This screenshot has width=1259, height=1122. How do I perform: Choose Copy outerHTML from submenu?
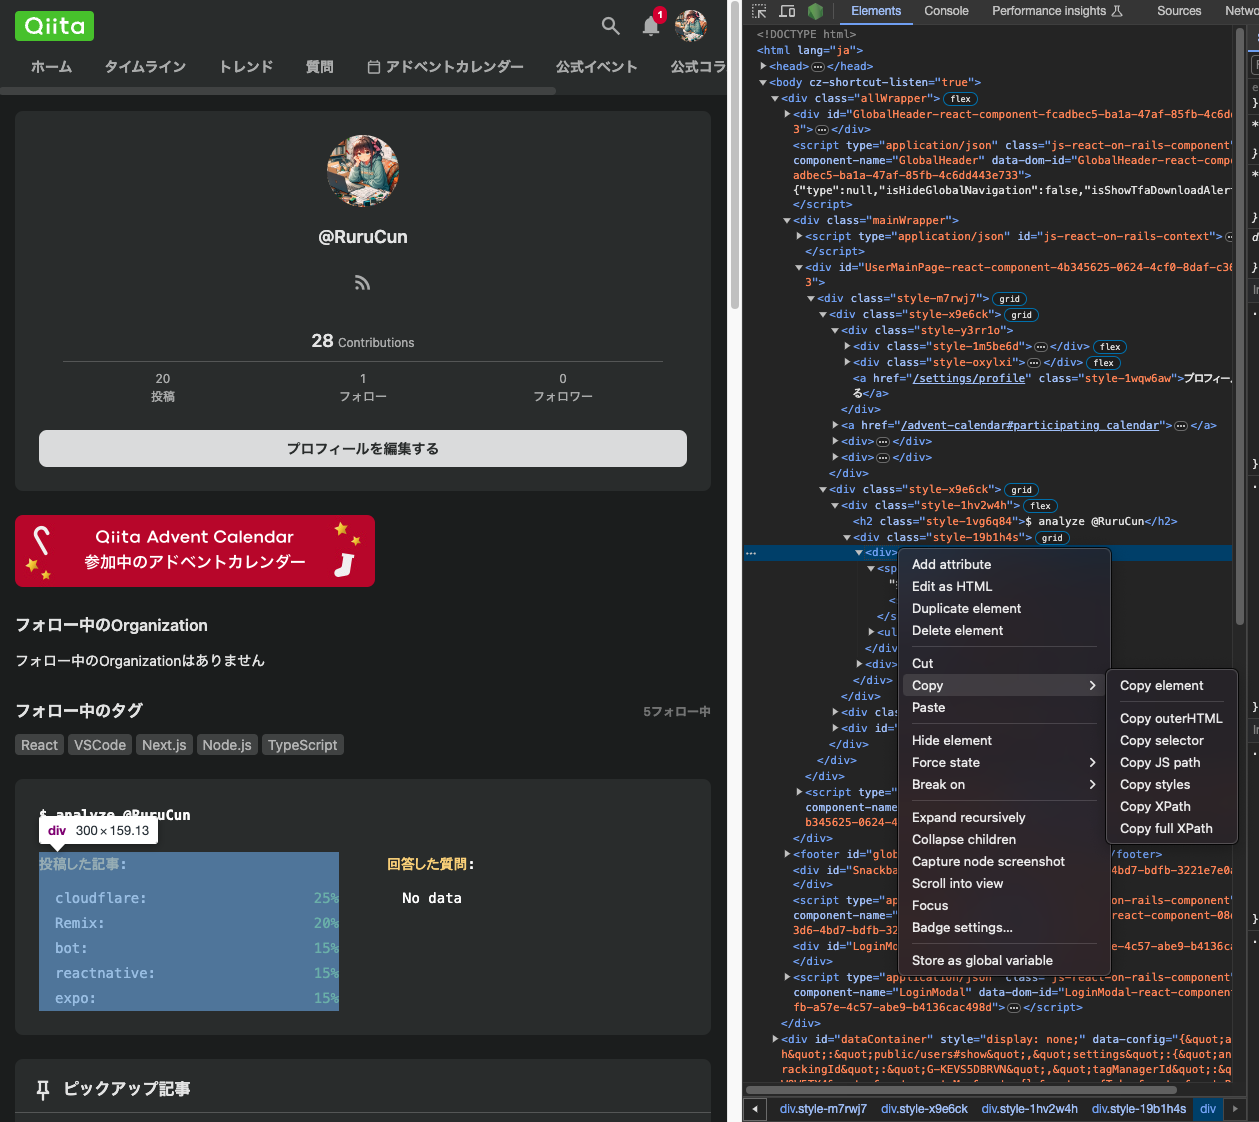tap(1171, 719)
